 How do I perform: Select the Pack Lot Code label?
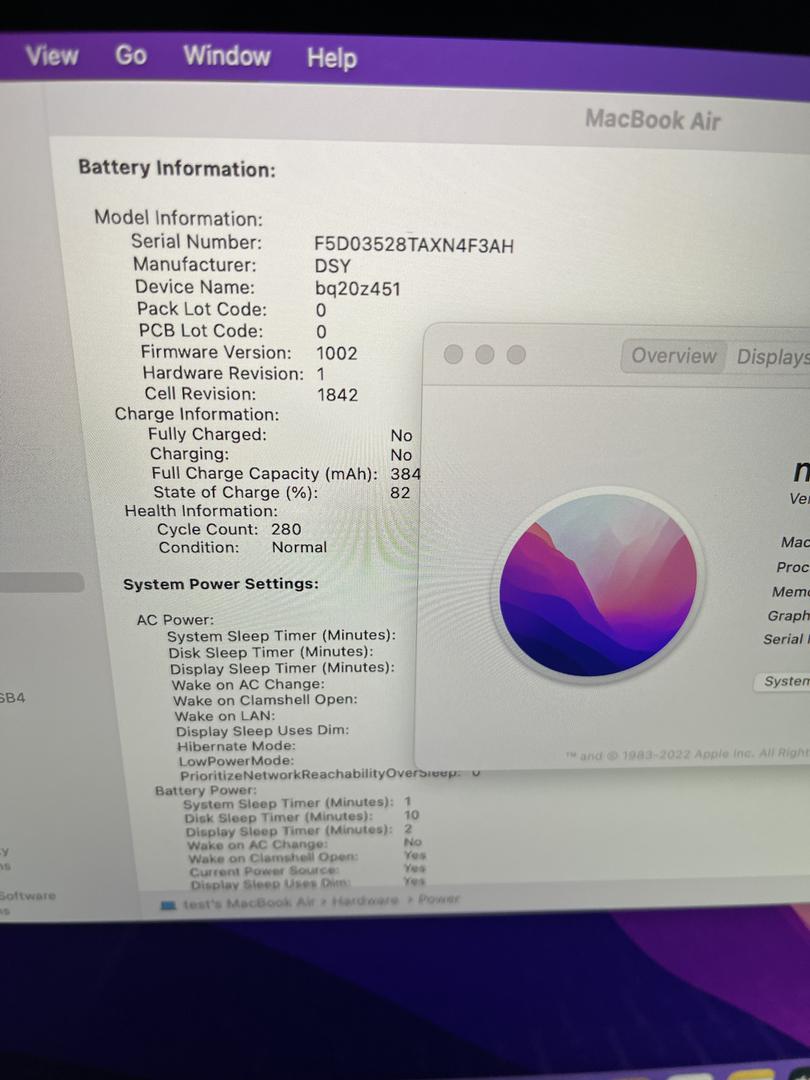pyautogui.click(x=202, y=309)
